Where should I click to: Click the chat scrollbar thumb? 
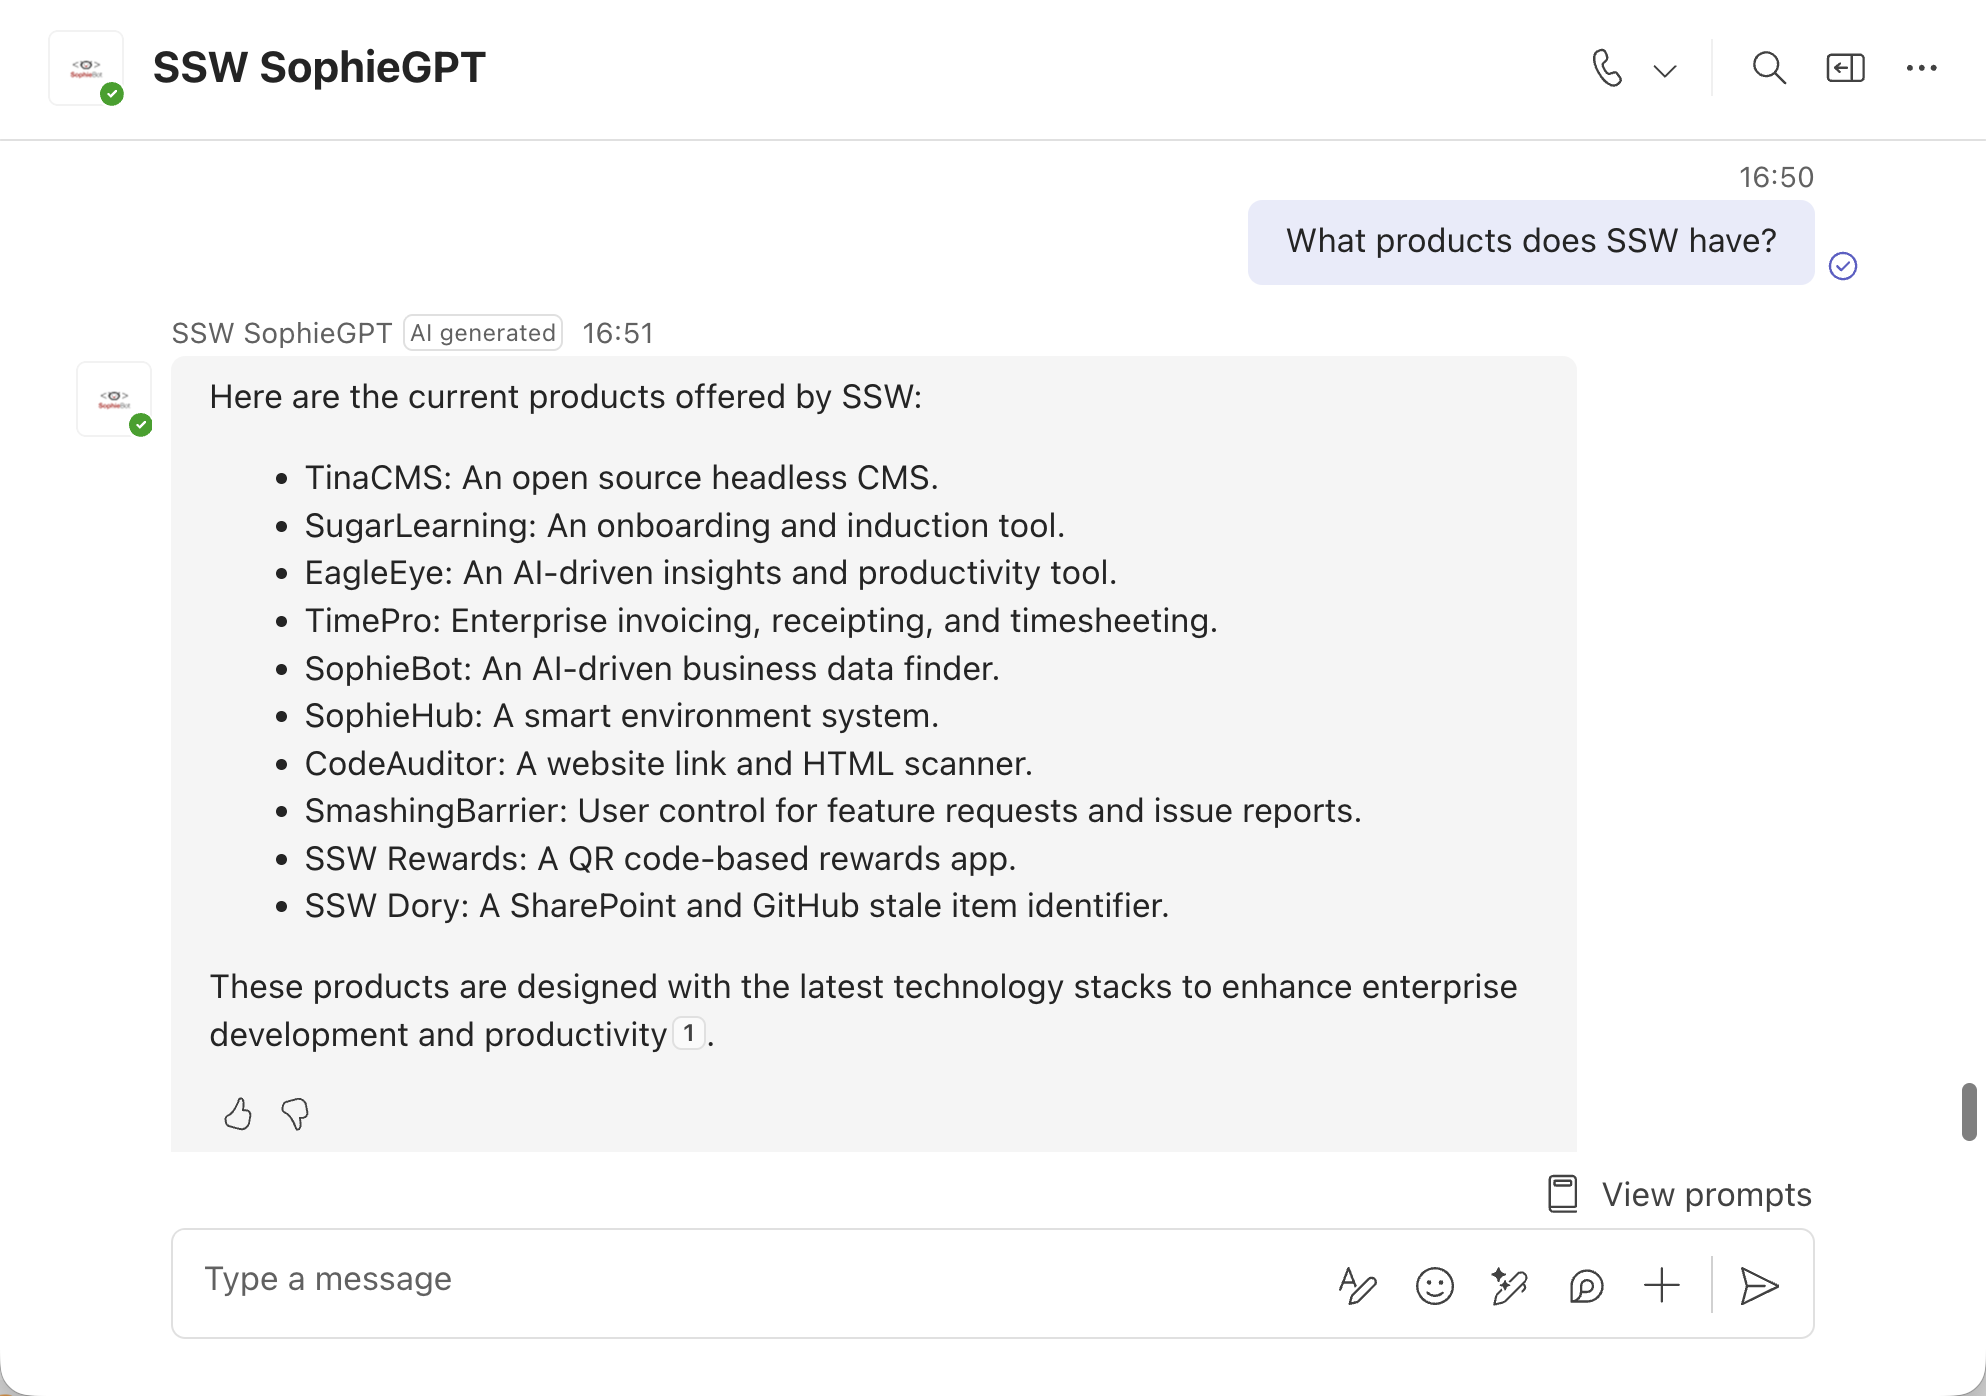[1969, 1111]
